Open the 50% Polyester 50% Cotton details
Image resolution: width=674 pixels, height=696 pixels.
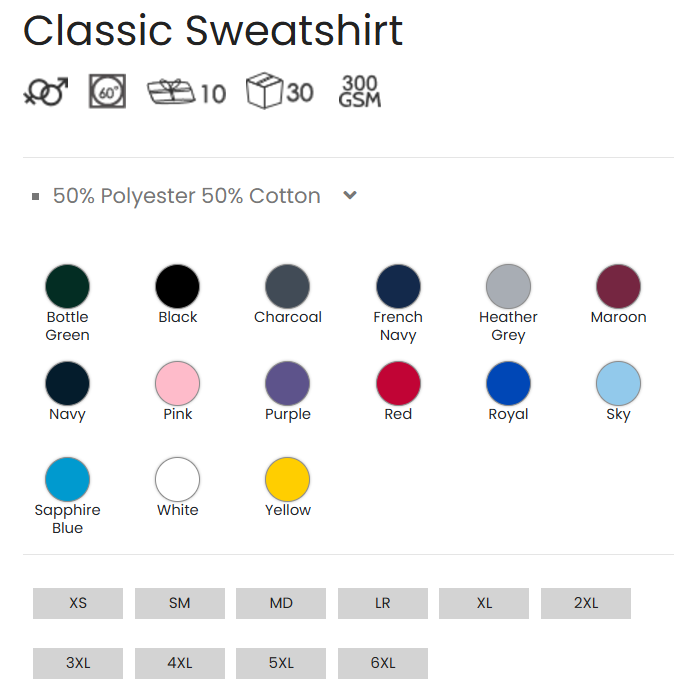(x=186, y=196)
